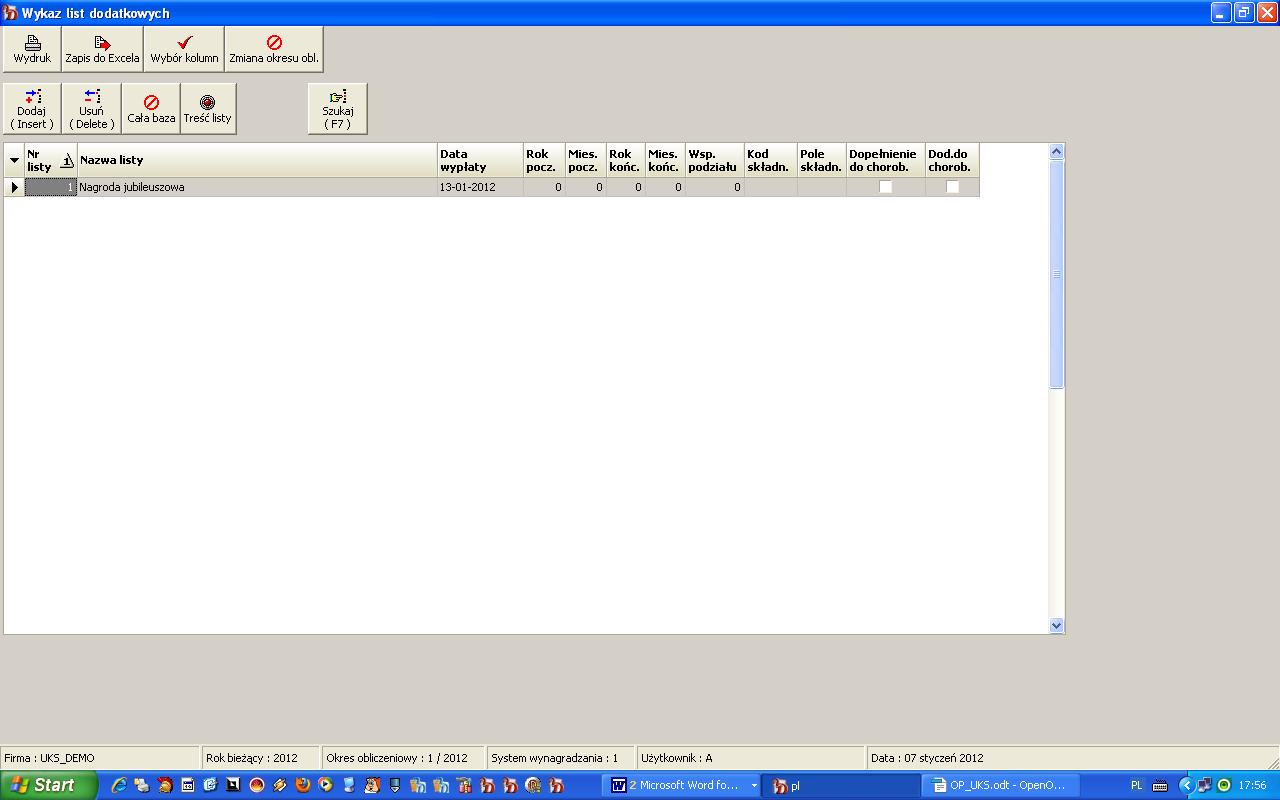
Task: Expand hidden tray icons arrow
Action: pyautogui.click(x=1187, y=786)
